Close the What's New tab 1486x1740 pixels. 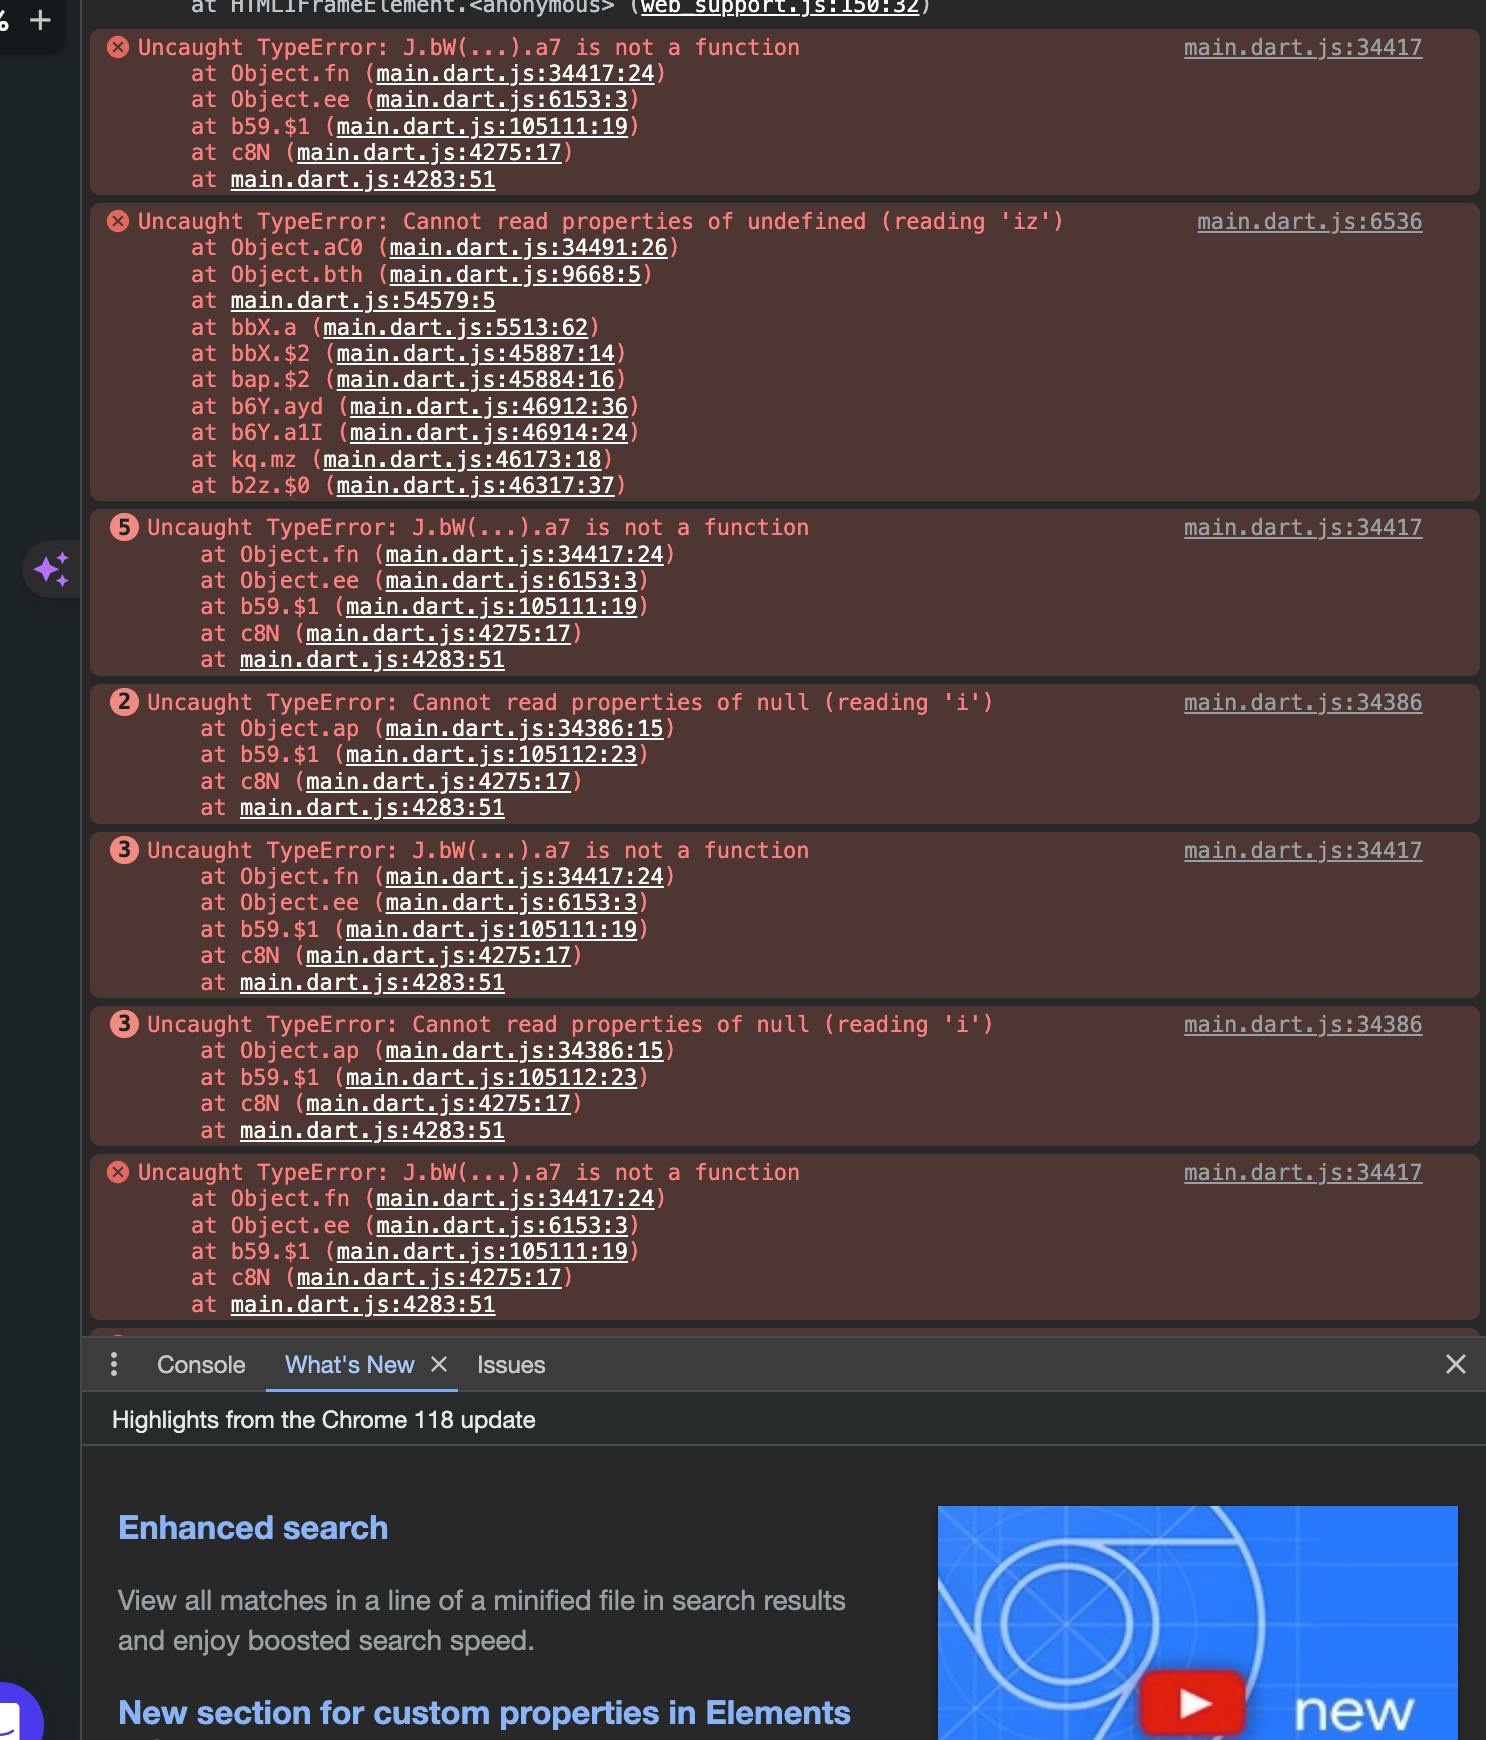click(x=438, y=1364)
